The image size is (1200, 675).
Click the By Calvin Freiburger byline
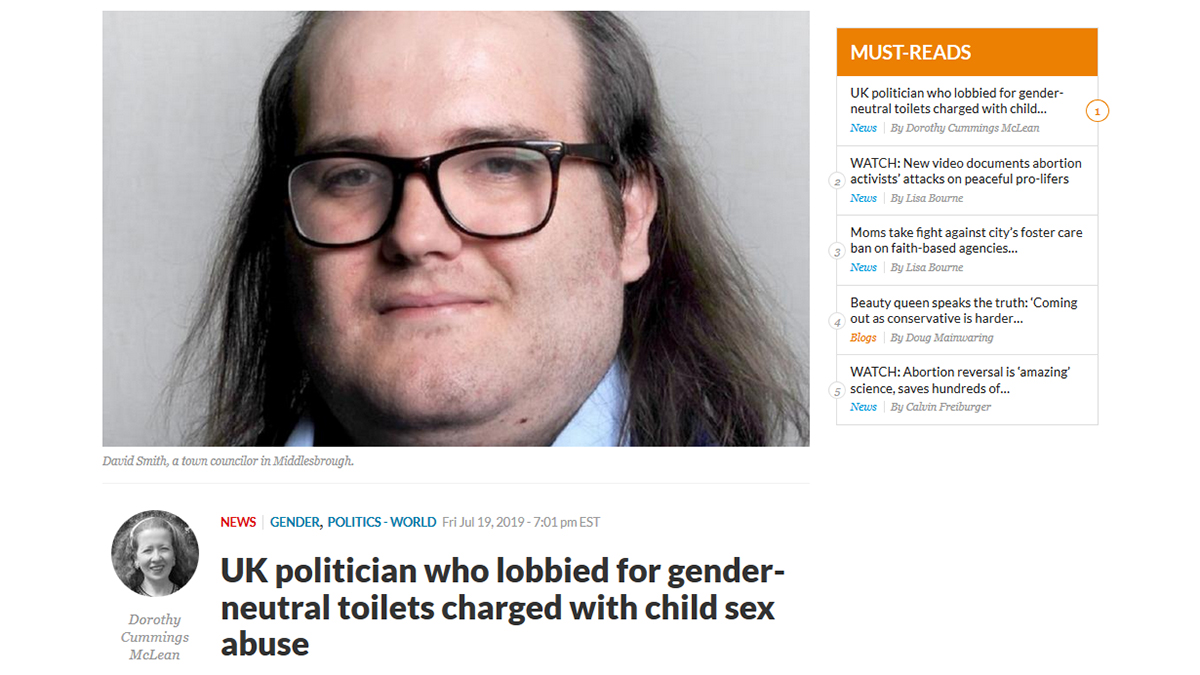[940, 407]
